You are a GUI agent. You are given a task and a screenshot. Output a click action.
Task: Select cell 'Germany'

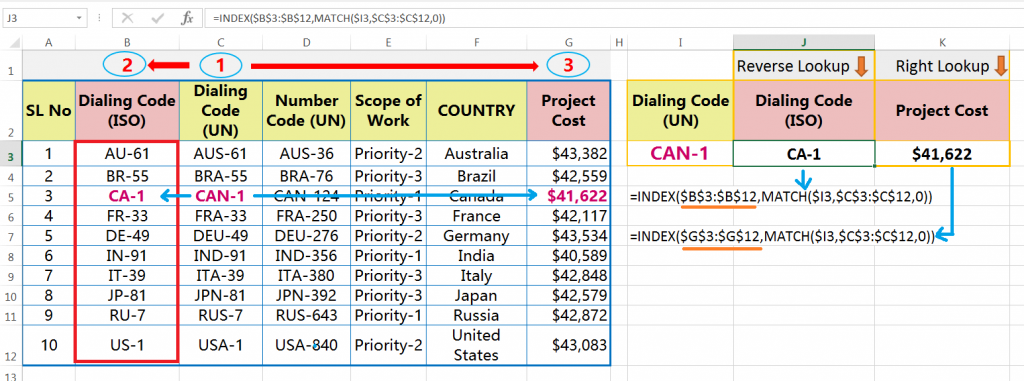[477, 236]
